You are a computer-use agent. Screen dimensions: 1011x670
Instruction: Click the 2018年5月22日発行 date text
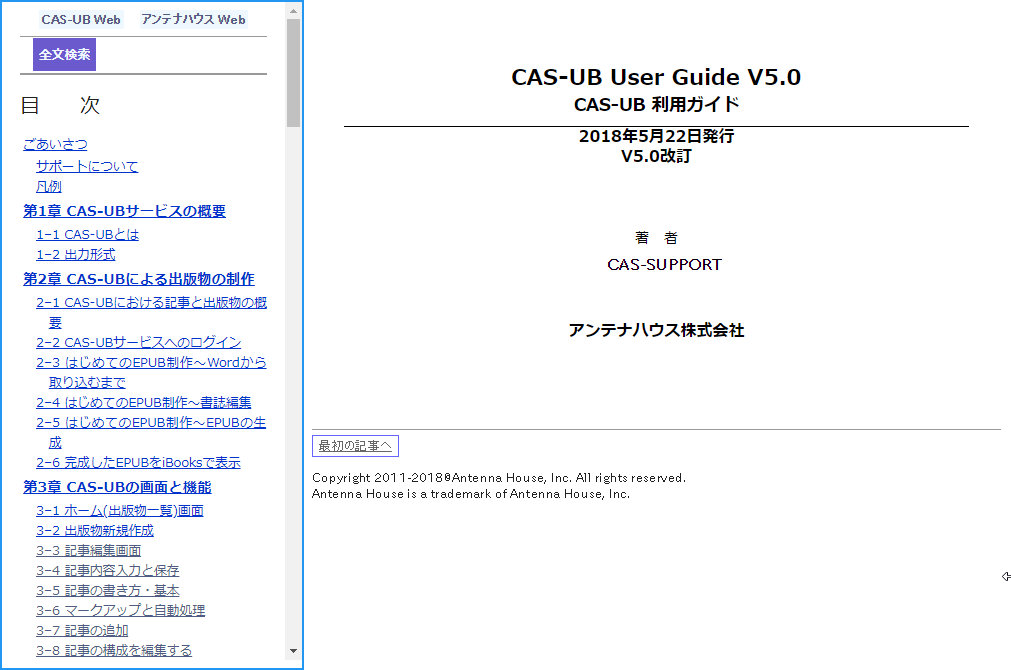pos(656,136)
